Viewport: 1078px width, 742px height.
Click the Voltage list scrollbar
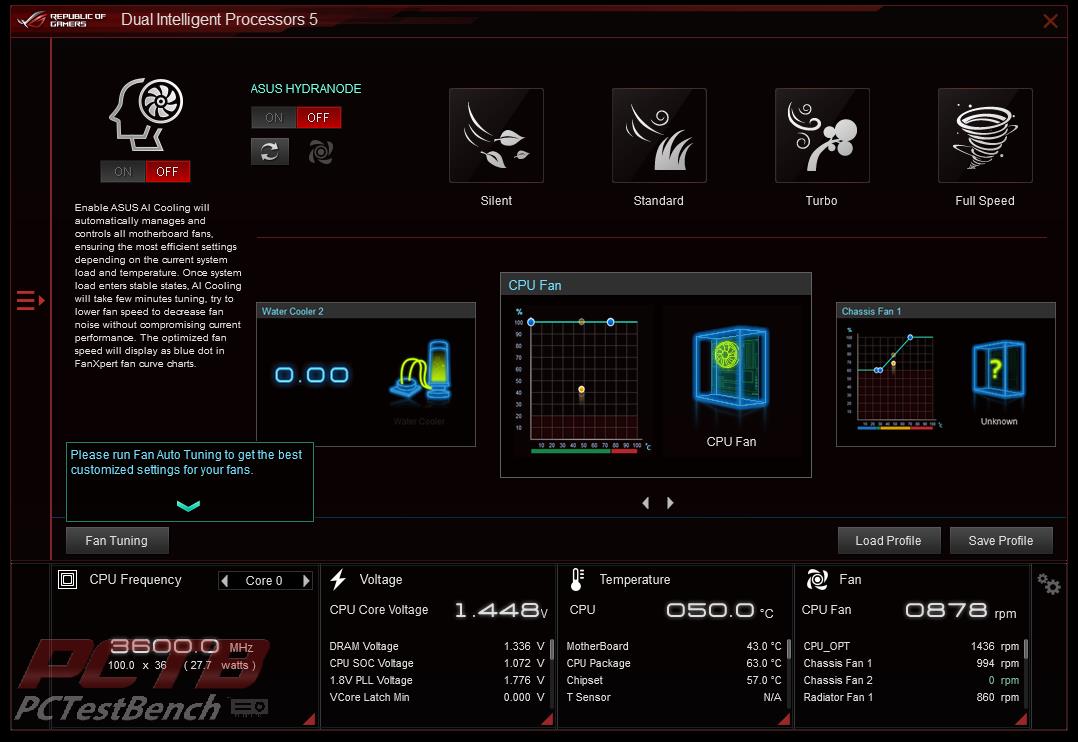click(551, 649)
